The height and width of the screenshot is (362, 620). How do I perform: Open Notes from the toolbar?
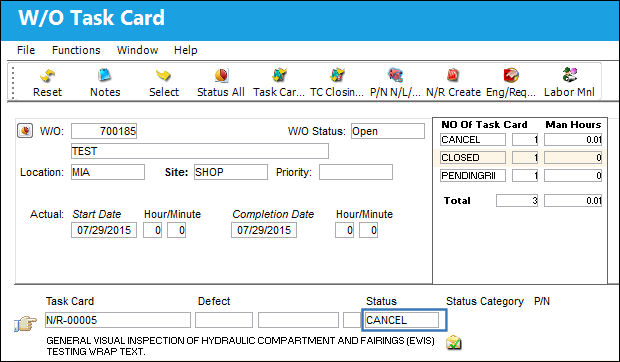[x=104, y=75]
